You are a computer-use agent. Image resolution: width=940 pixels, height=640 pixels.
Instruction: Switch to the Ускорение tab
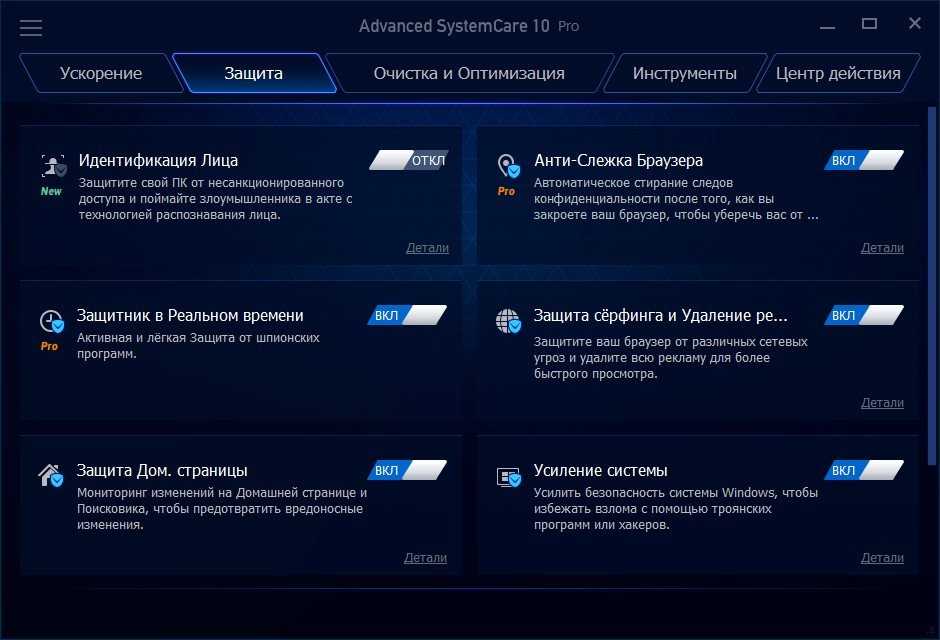click(x=101, y=73)
